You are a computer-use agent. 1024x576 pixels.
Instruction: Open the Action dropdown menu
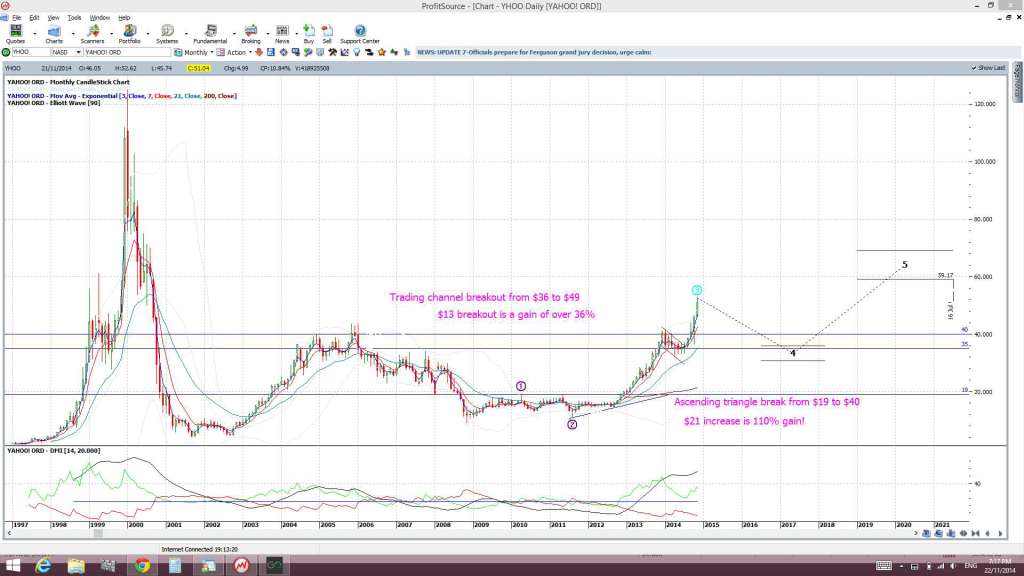[x=236, y=52]
